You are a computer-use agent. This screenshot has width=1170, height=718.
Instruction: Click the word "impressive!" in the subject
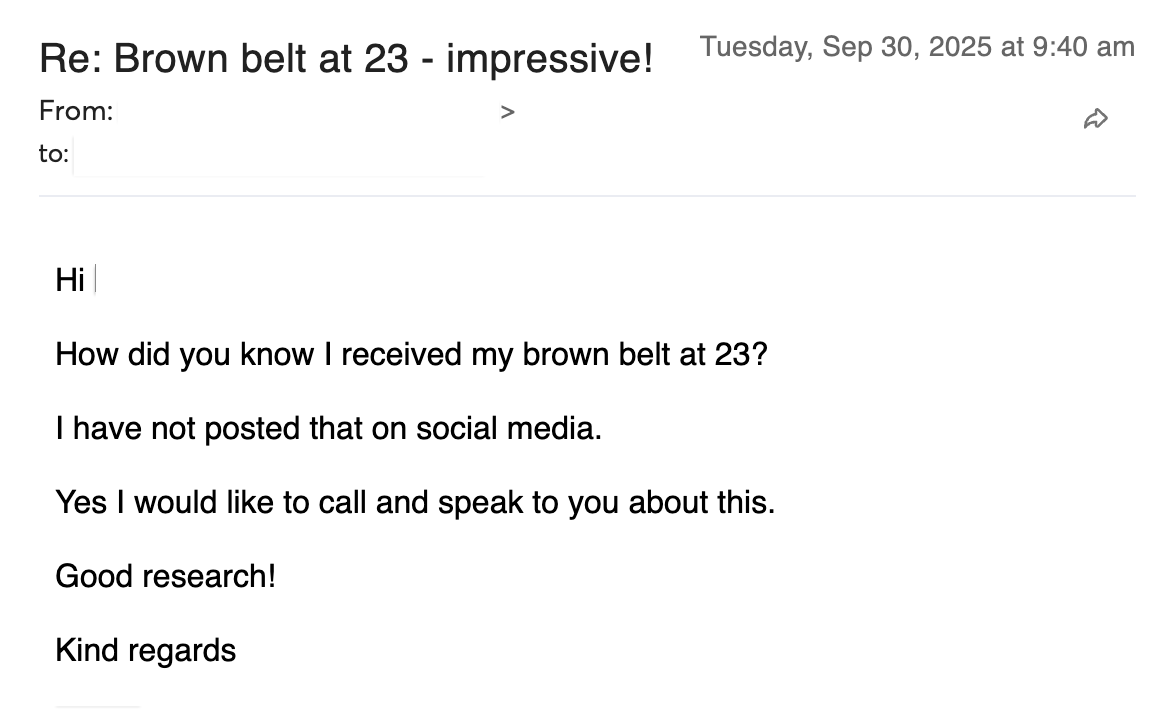pos(549,59)
